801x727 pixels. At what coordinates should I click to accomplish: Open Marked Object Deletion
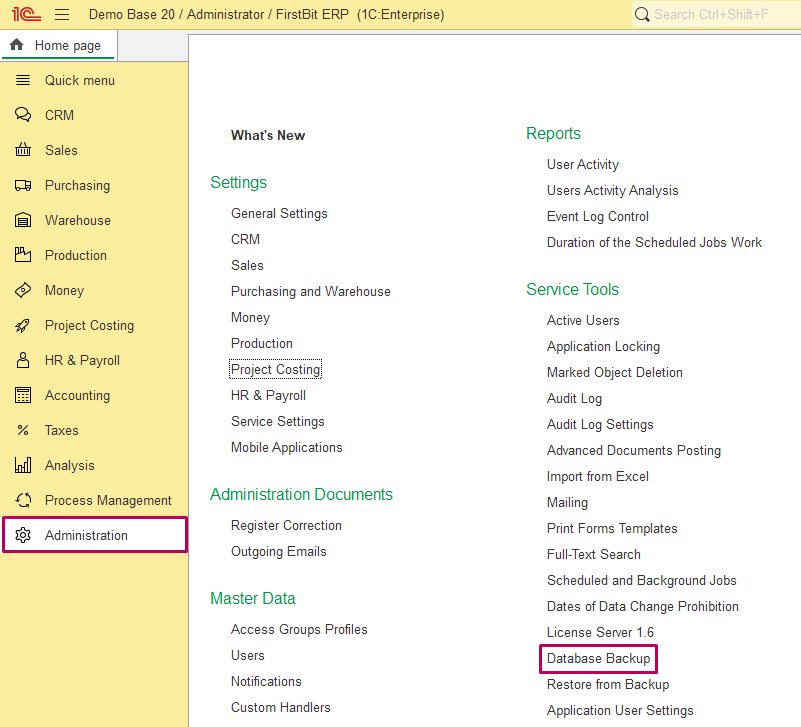pos(615,372)
